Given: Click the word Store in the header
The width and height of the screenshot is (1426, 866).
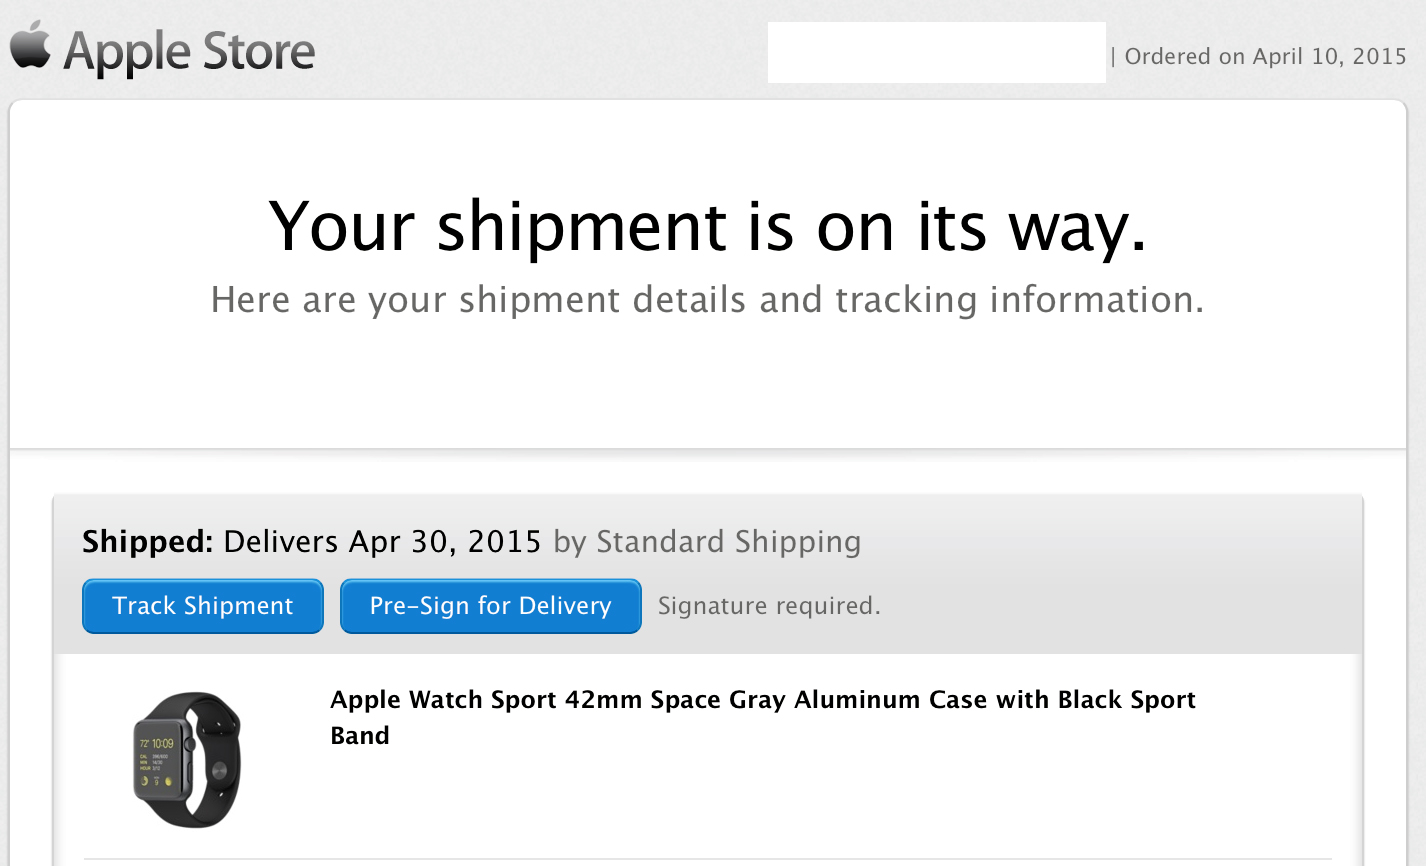Looking at the screenshot, I should (258, 51).
